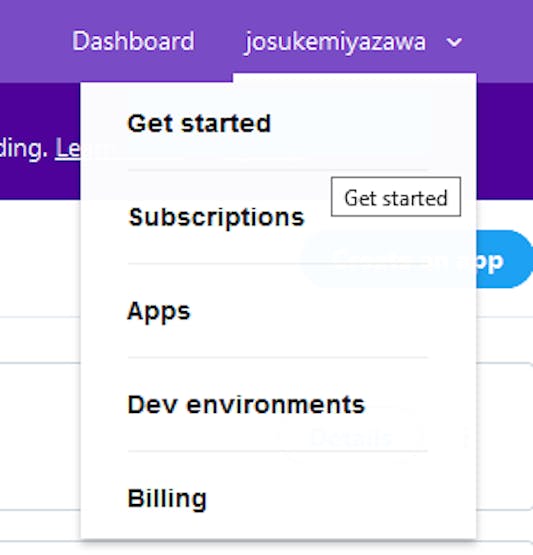Choose Billing at the bottom of the menu
The height and width of the screenshot is (555, 533).
coord(167,498)
